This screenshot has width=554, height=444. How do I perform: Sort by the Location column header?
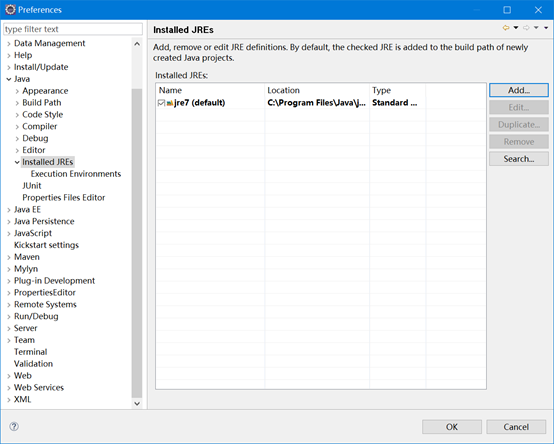317,90
